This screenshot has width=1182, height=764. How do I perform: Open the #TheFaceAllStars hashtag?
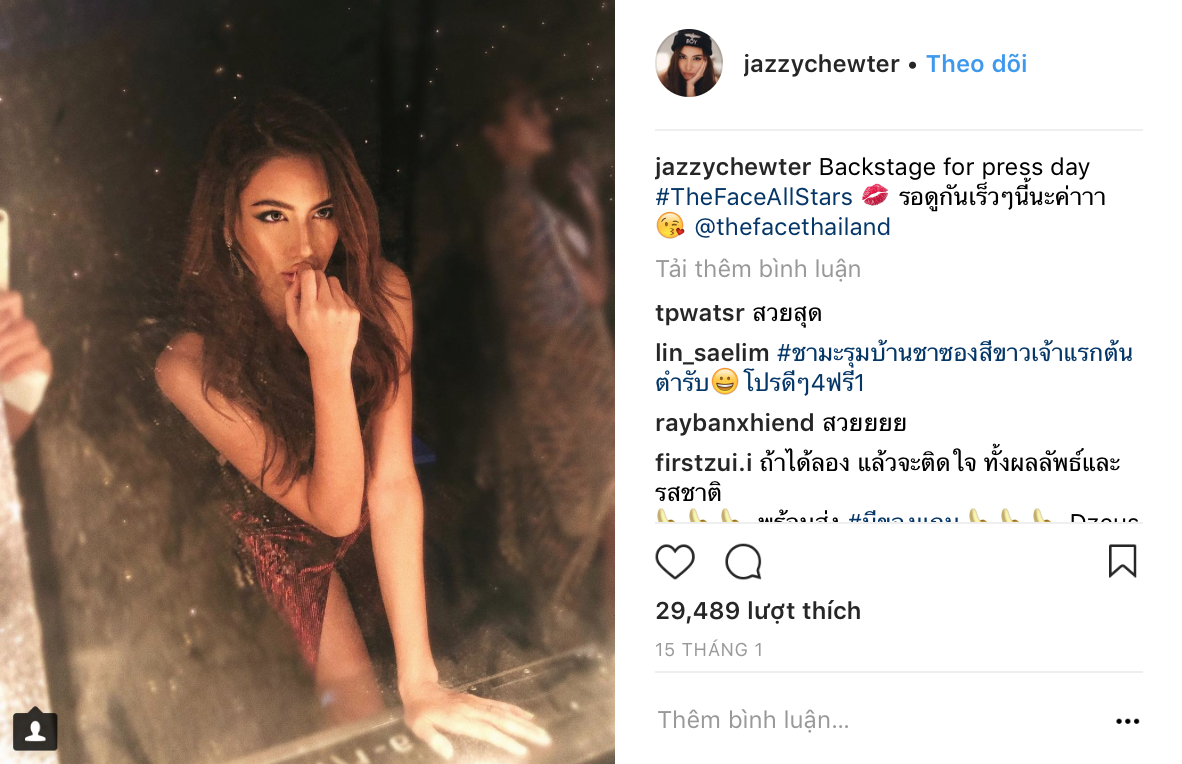[753, 197]
